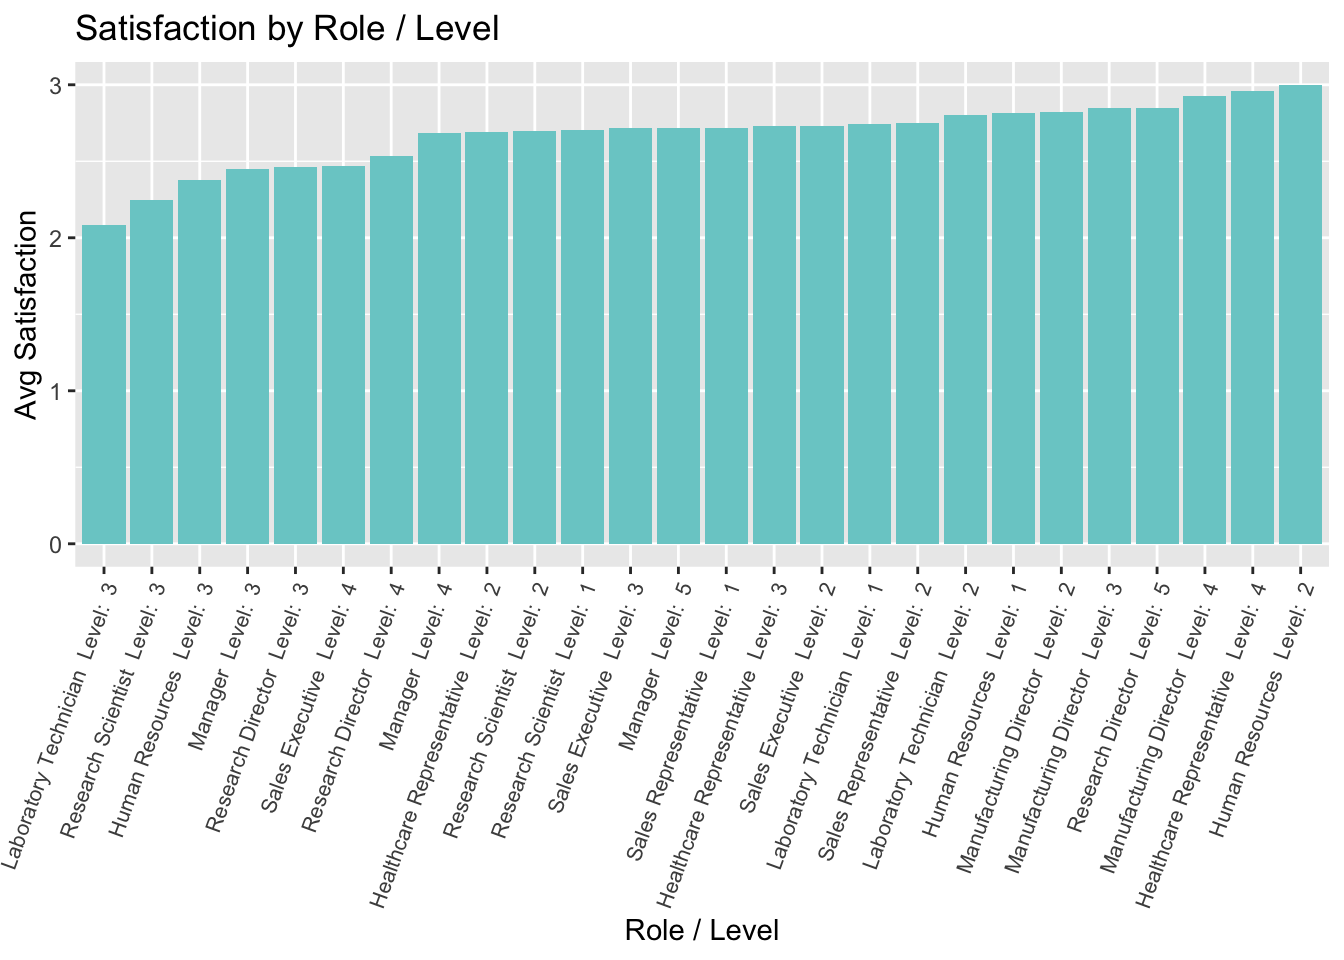The height and width of the screenshot is (960, 1344).
Task: Click the Laboratory Technician Level 3 bar
Action: coord(103,385)
